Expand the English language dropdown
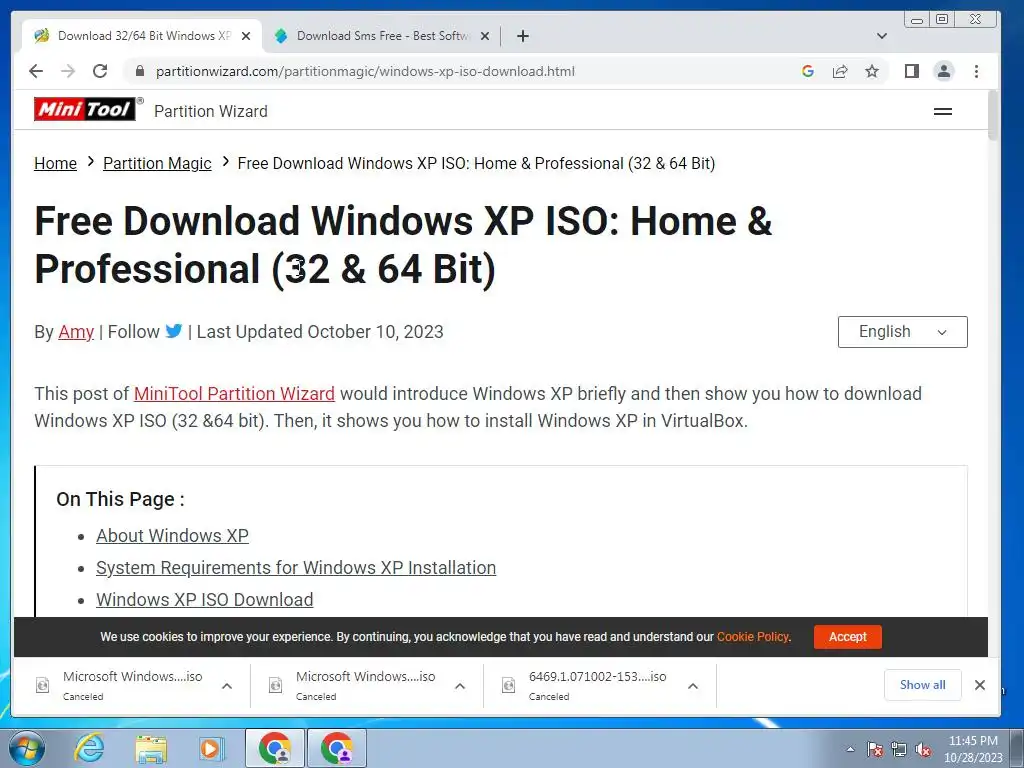This screenshot has height=768, width=1024. tap(903, 332)
